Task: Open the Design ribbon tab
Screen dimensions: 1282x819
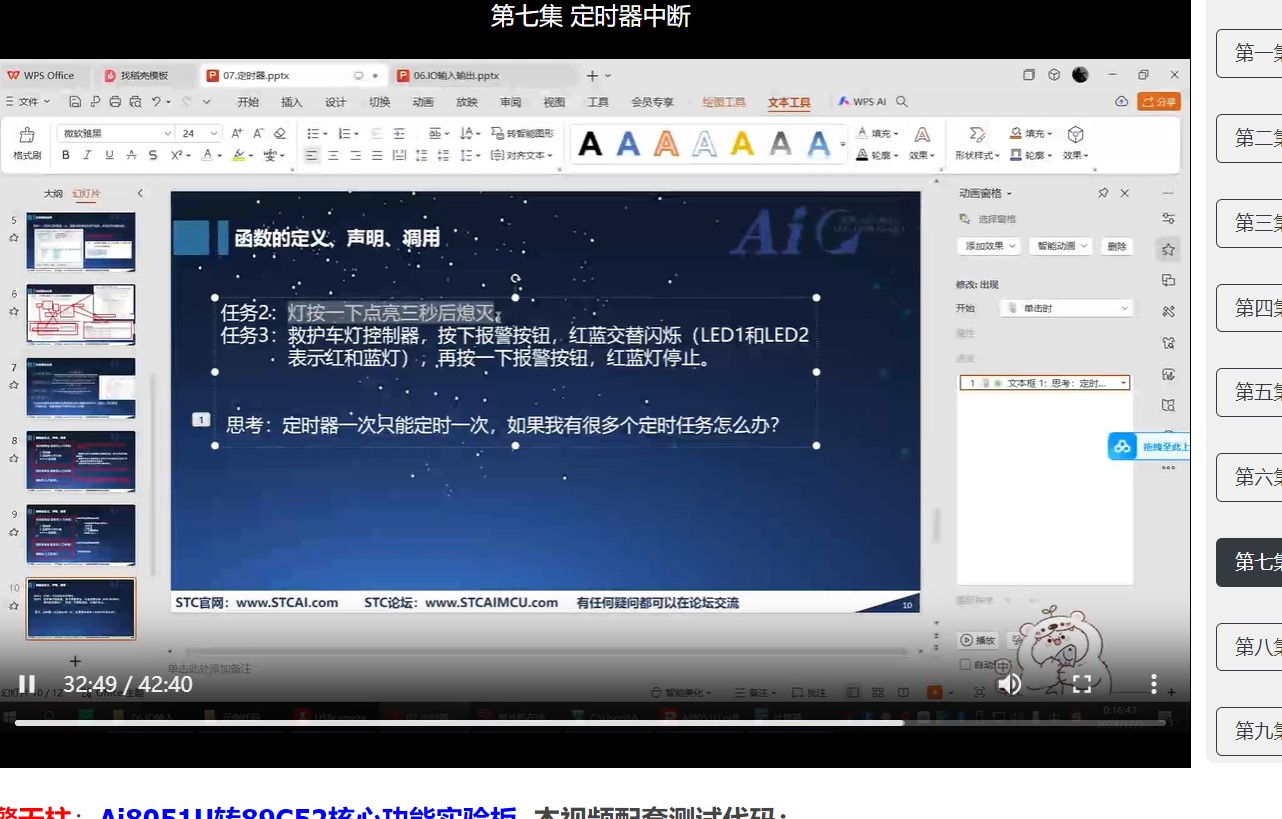Action: click(336, 102)
